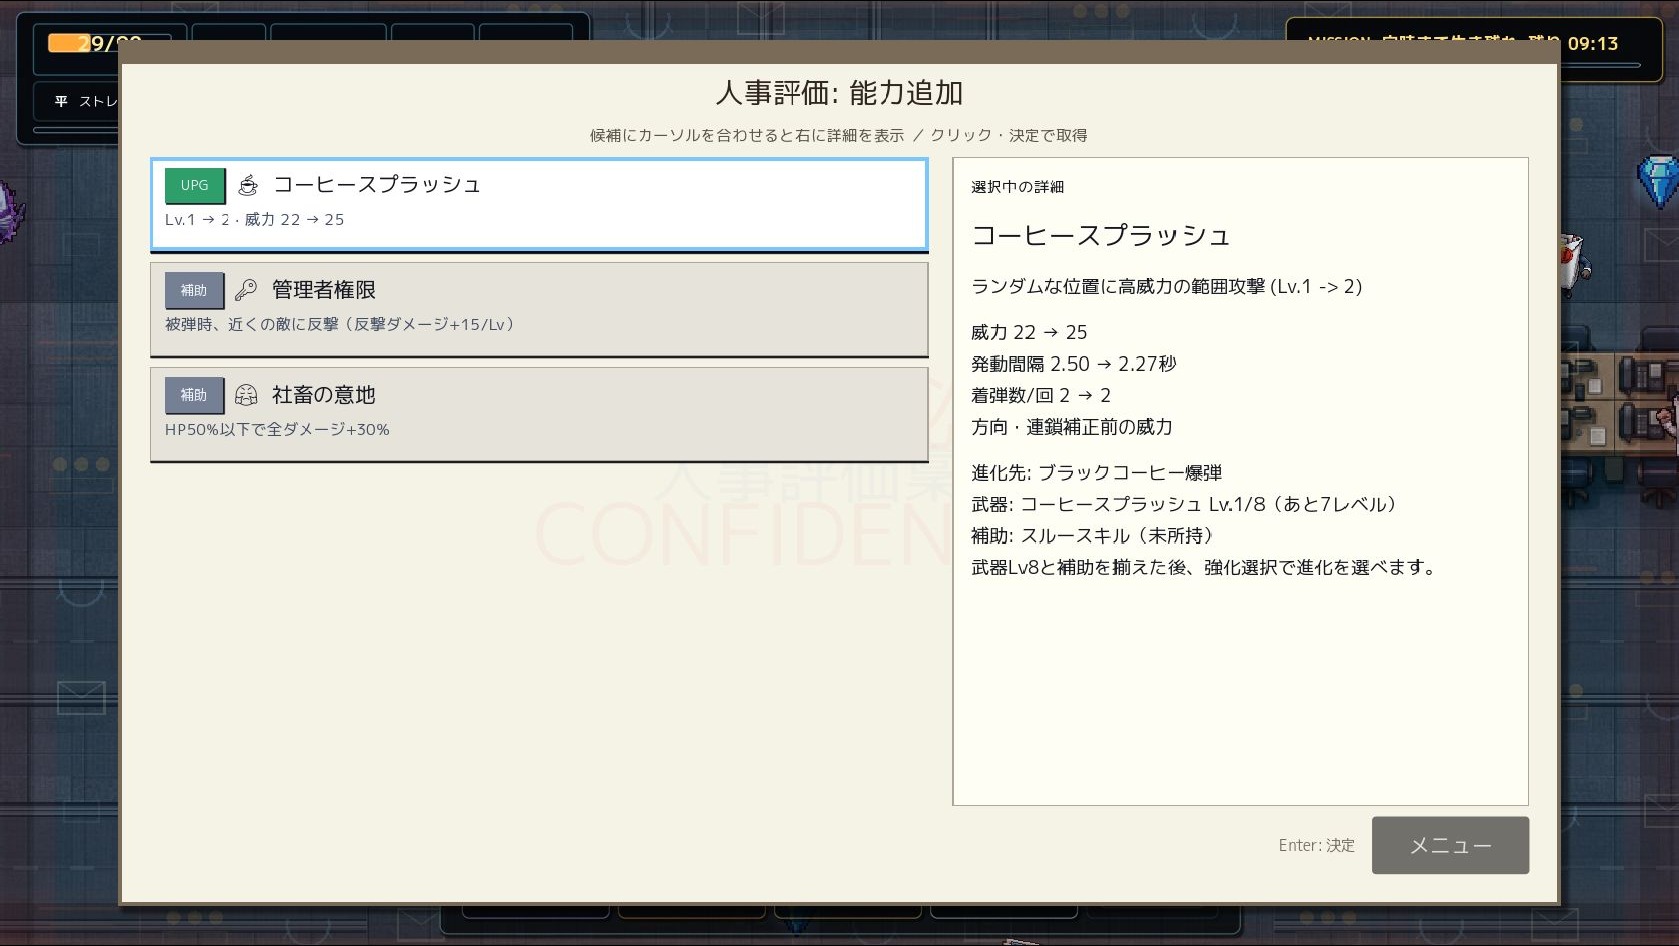Click the face icon beside 社畜の意地
Screen dimensions: 1679x946
[x=246, y=395]
